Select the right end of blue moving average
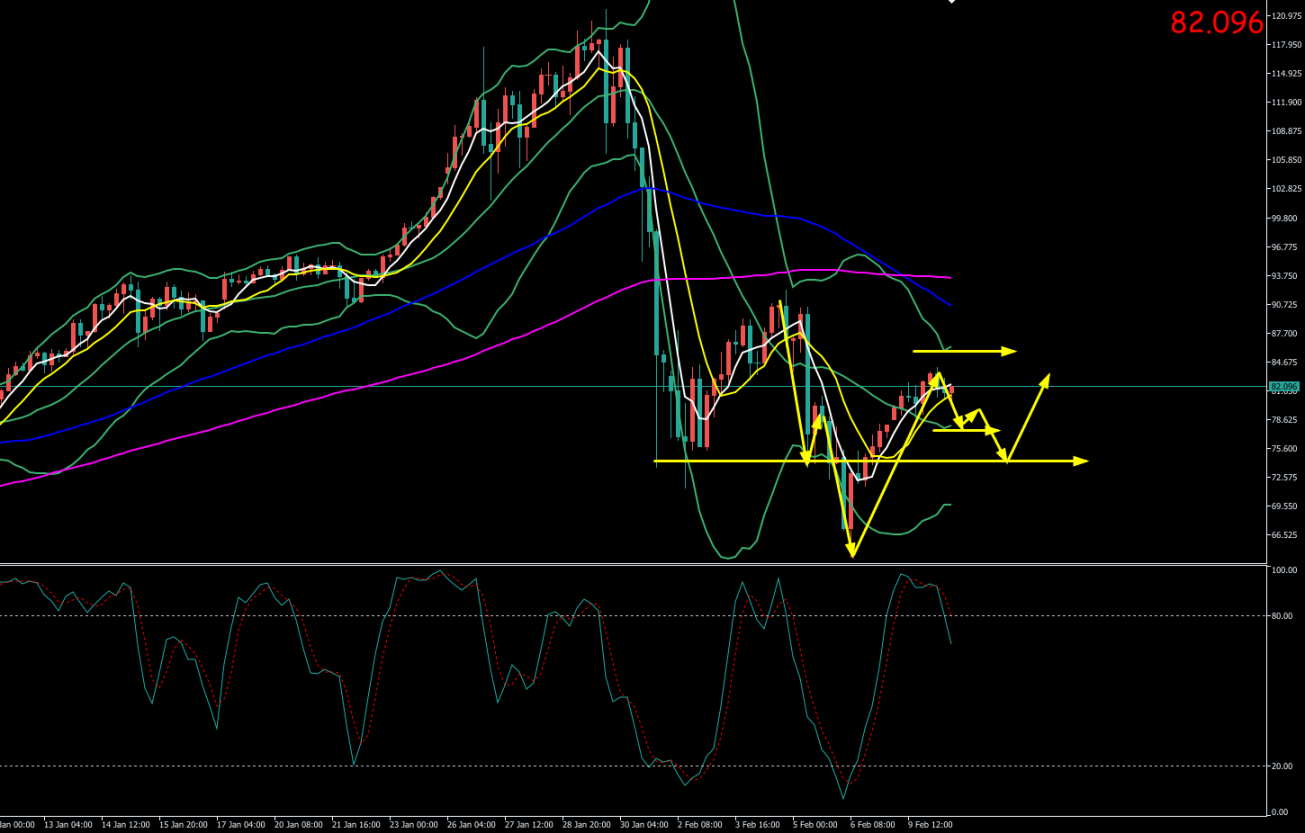 click(x=948, y=304)
